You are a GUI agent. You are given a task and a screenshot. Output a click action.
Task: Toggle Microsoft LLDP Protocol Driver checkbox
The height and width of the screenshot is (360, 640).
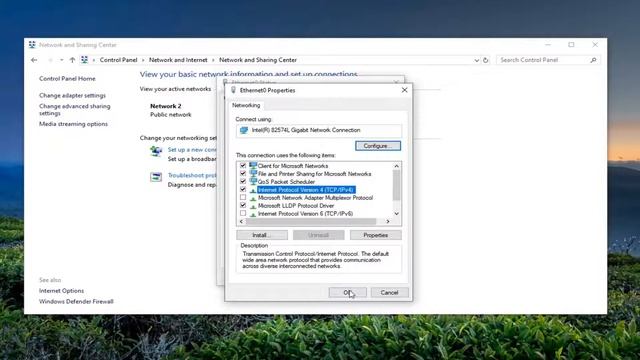[243, 205]
